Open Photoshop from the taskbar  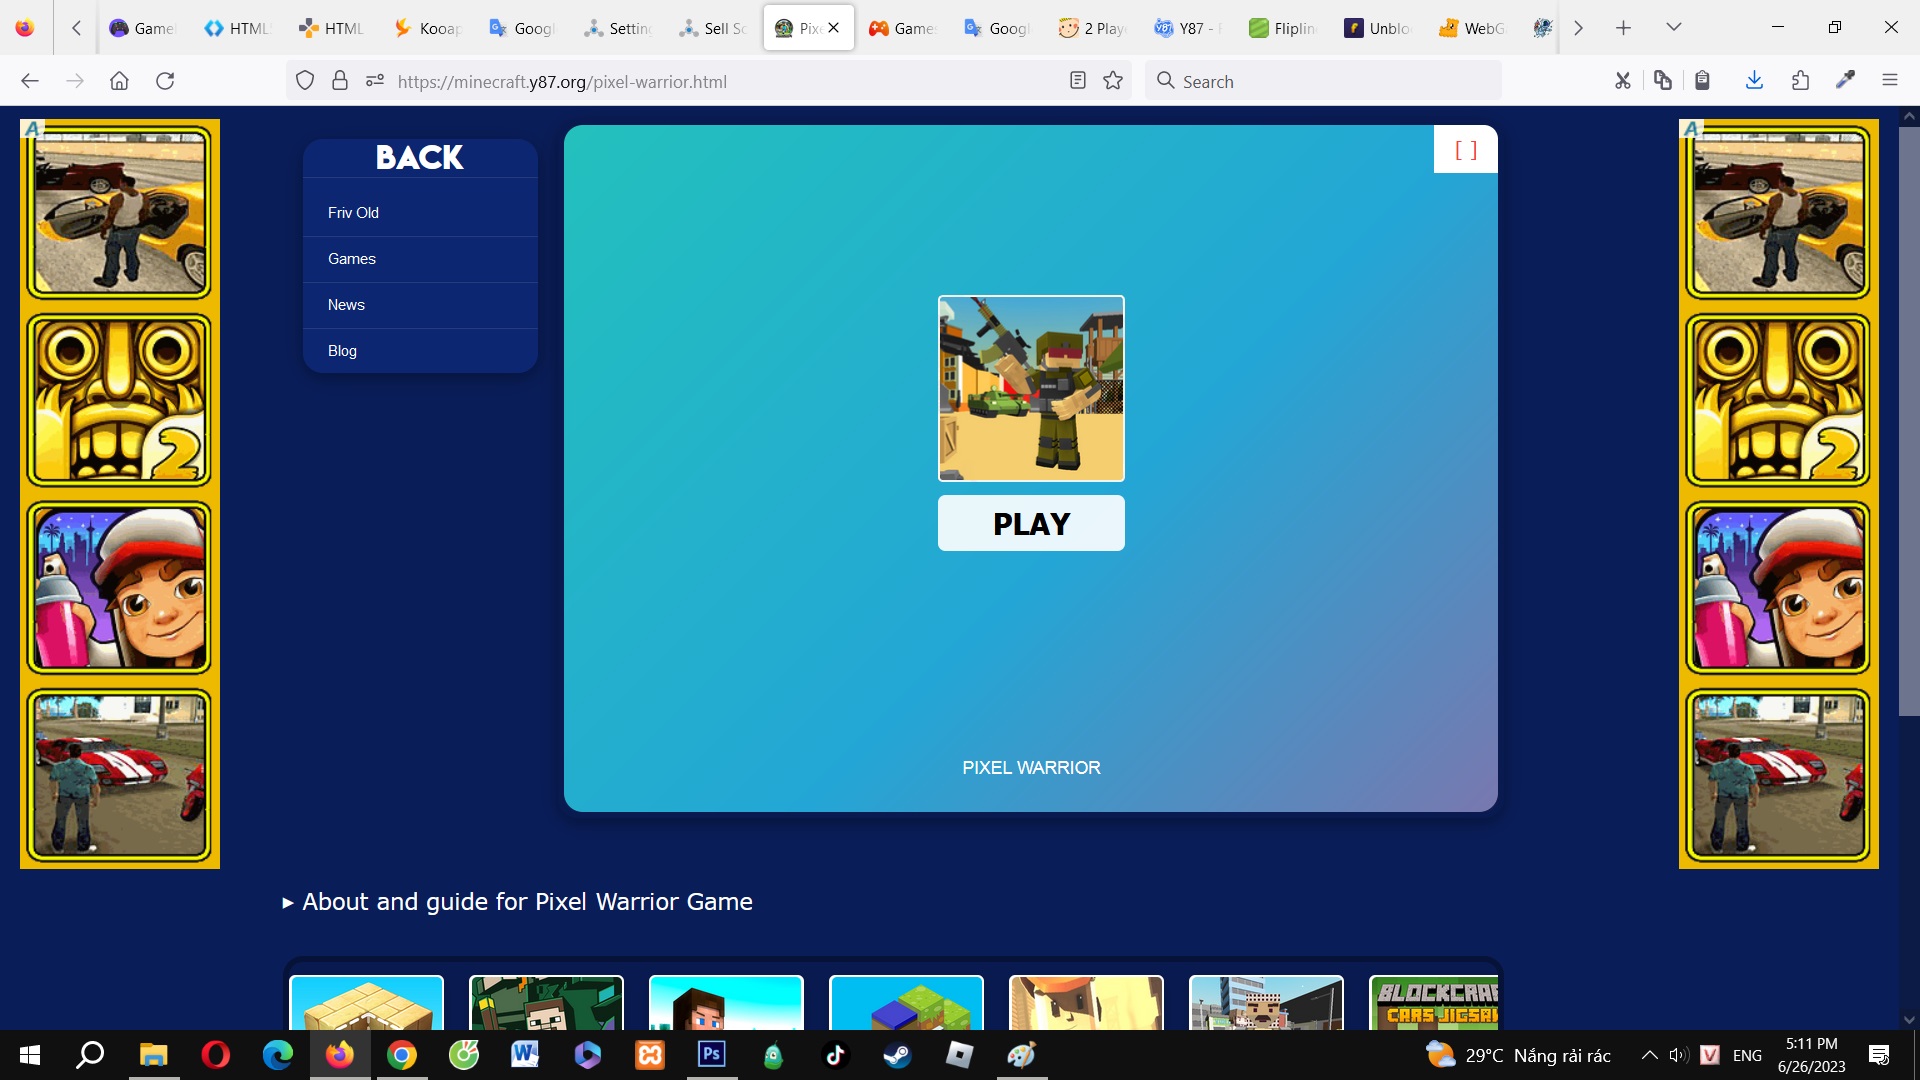[x=712, y=1055]
